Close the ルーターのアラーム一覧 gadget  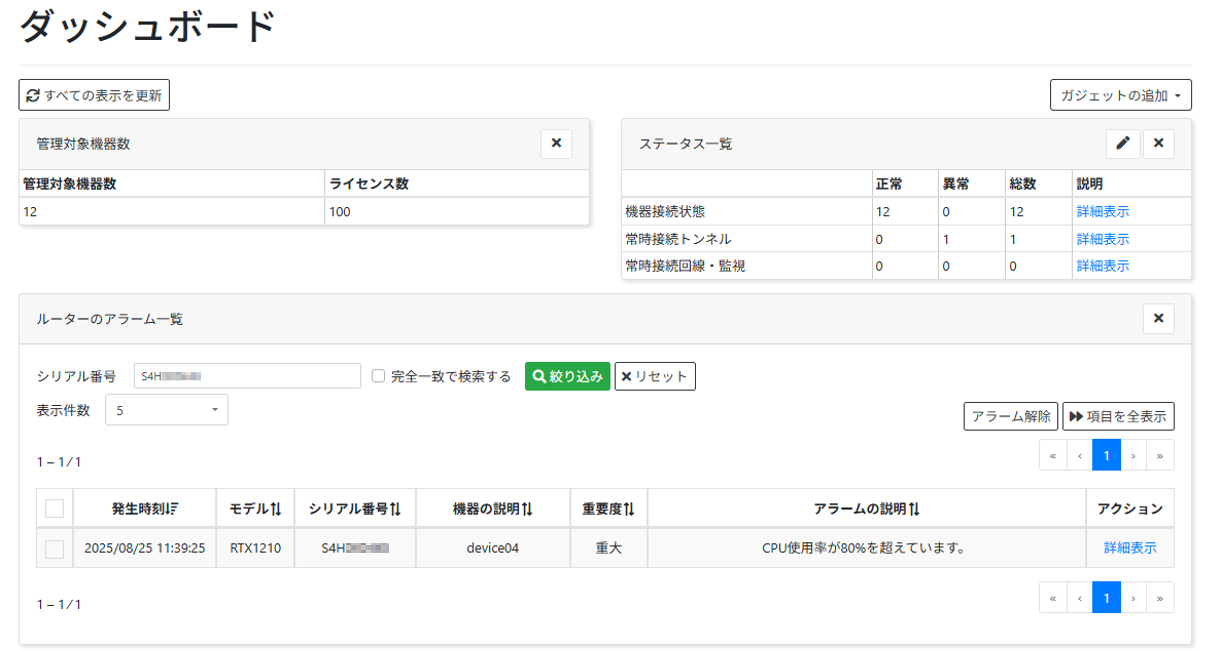pyautogui.click(x=1158, y=318)
